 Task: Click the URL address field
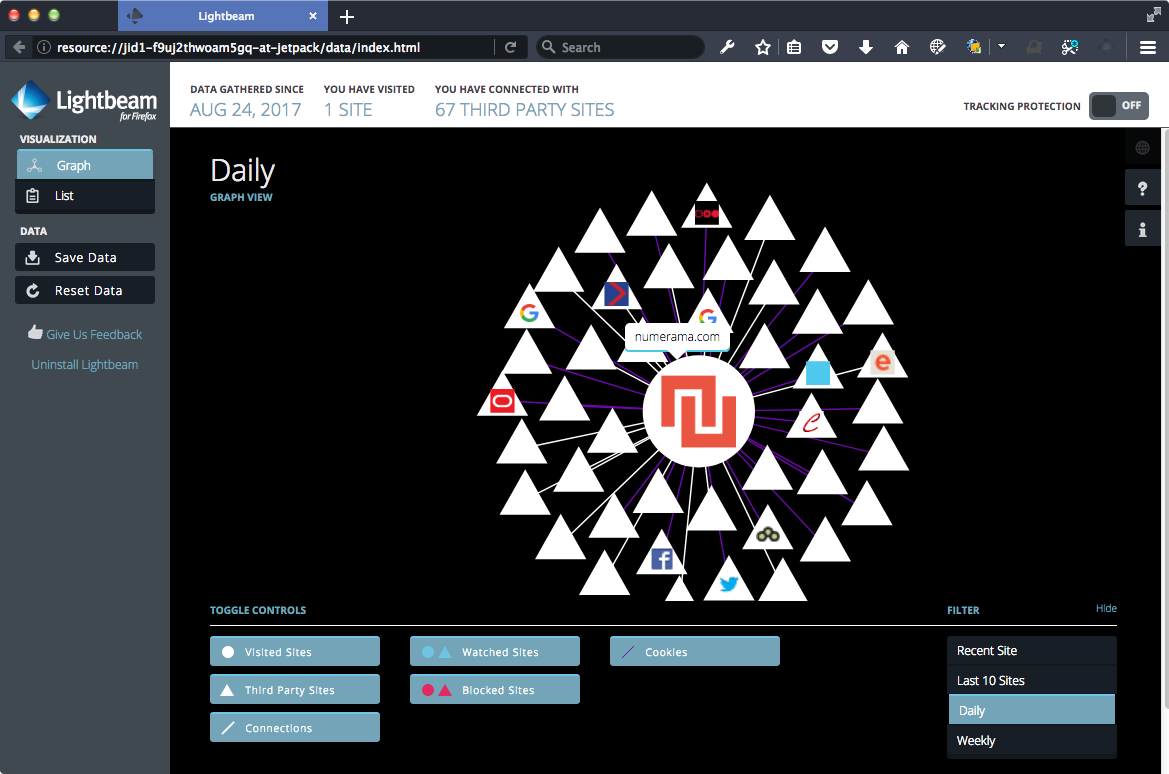(x=271, y=47)
